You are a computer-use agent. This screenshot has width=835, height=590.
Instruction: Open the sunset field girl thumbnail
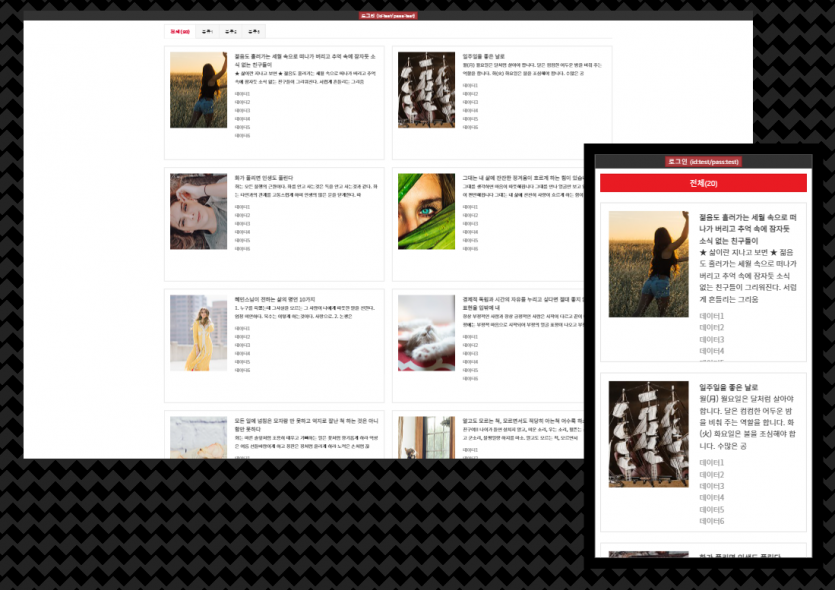tap(198, 90)
